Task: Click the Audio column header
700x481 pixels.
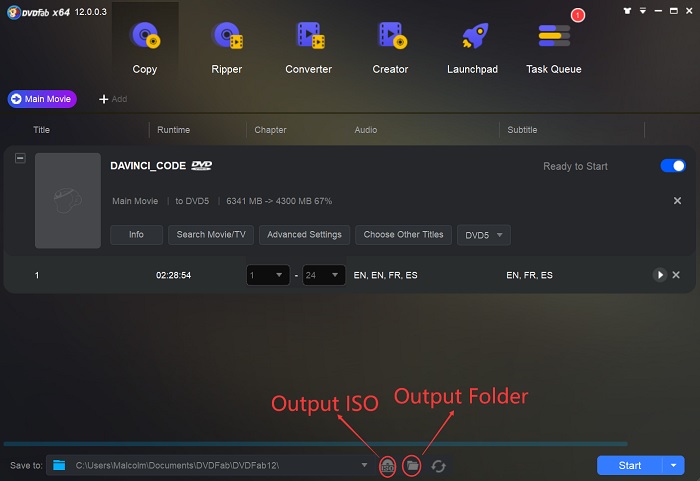Action: coord(366,130)
